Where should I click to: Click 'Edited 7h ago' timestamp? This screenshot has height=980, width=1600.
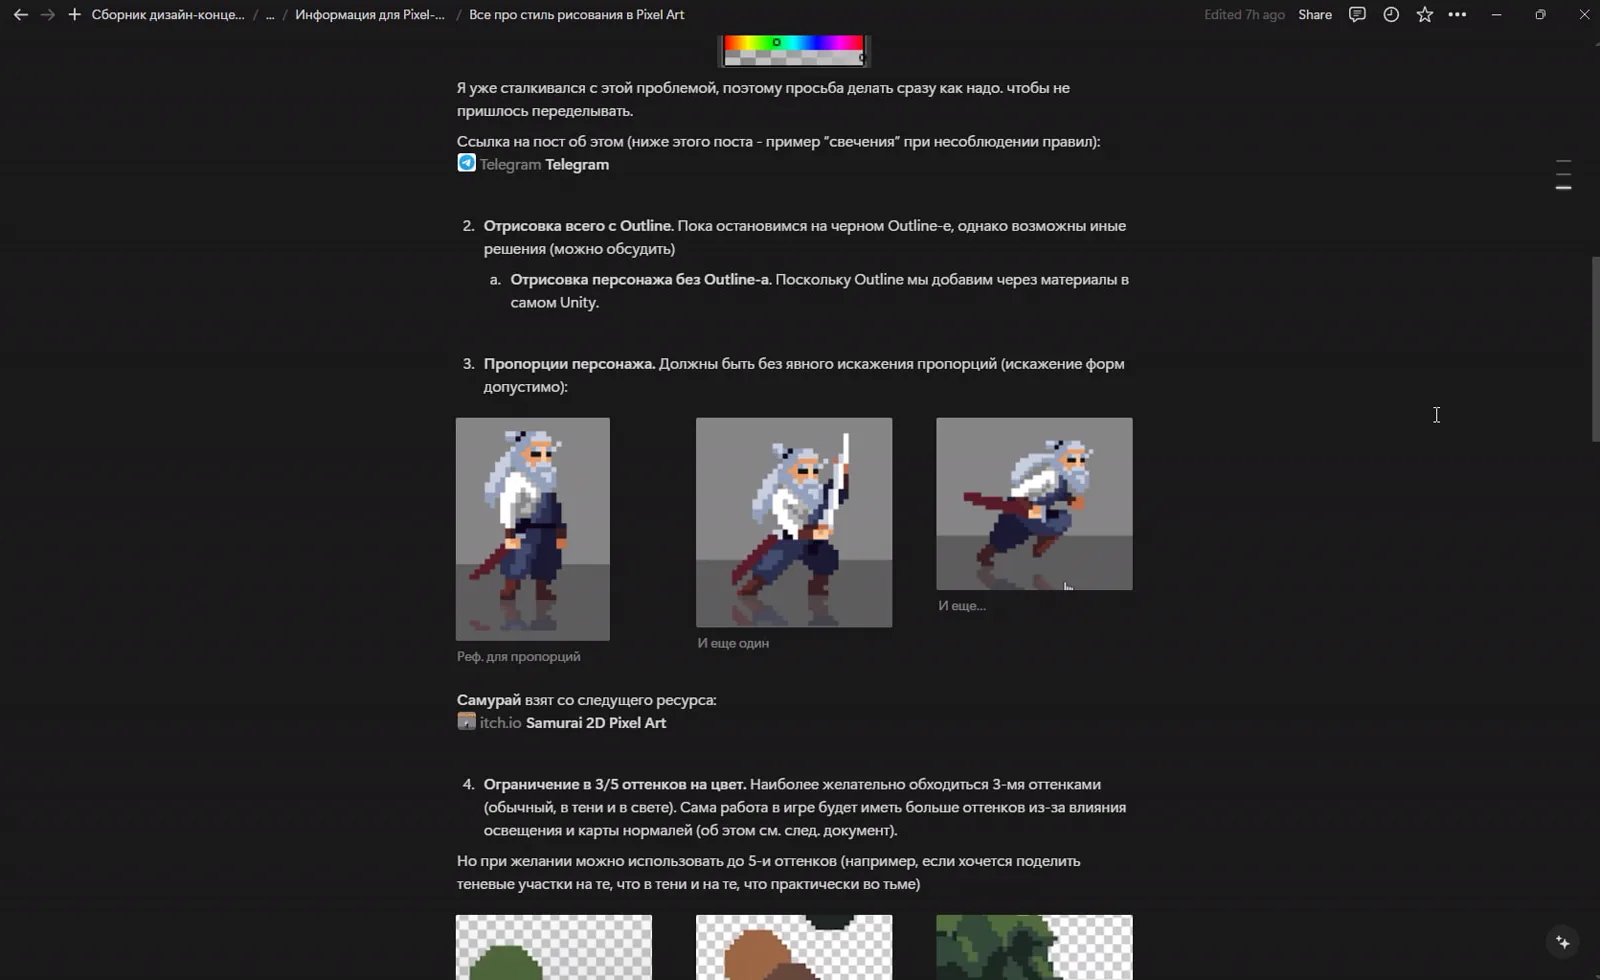click(x=1244, y=15)
